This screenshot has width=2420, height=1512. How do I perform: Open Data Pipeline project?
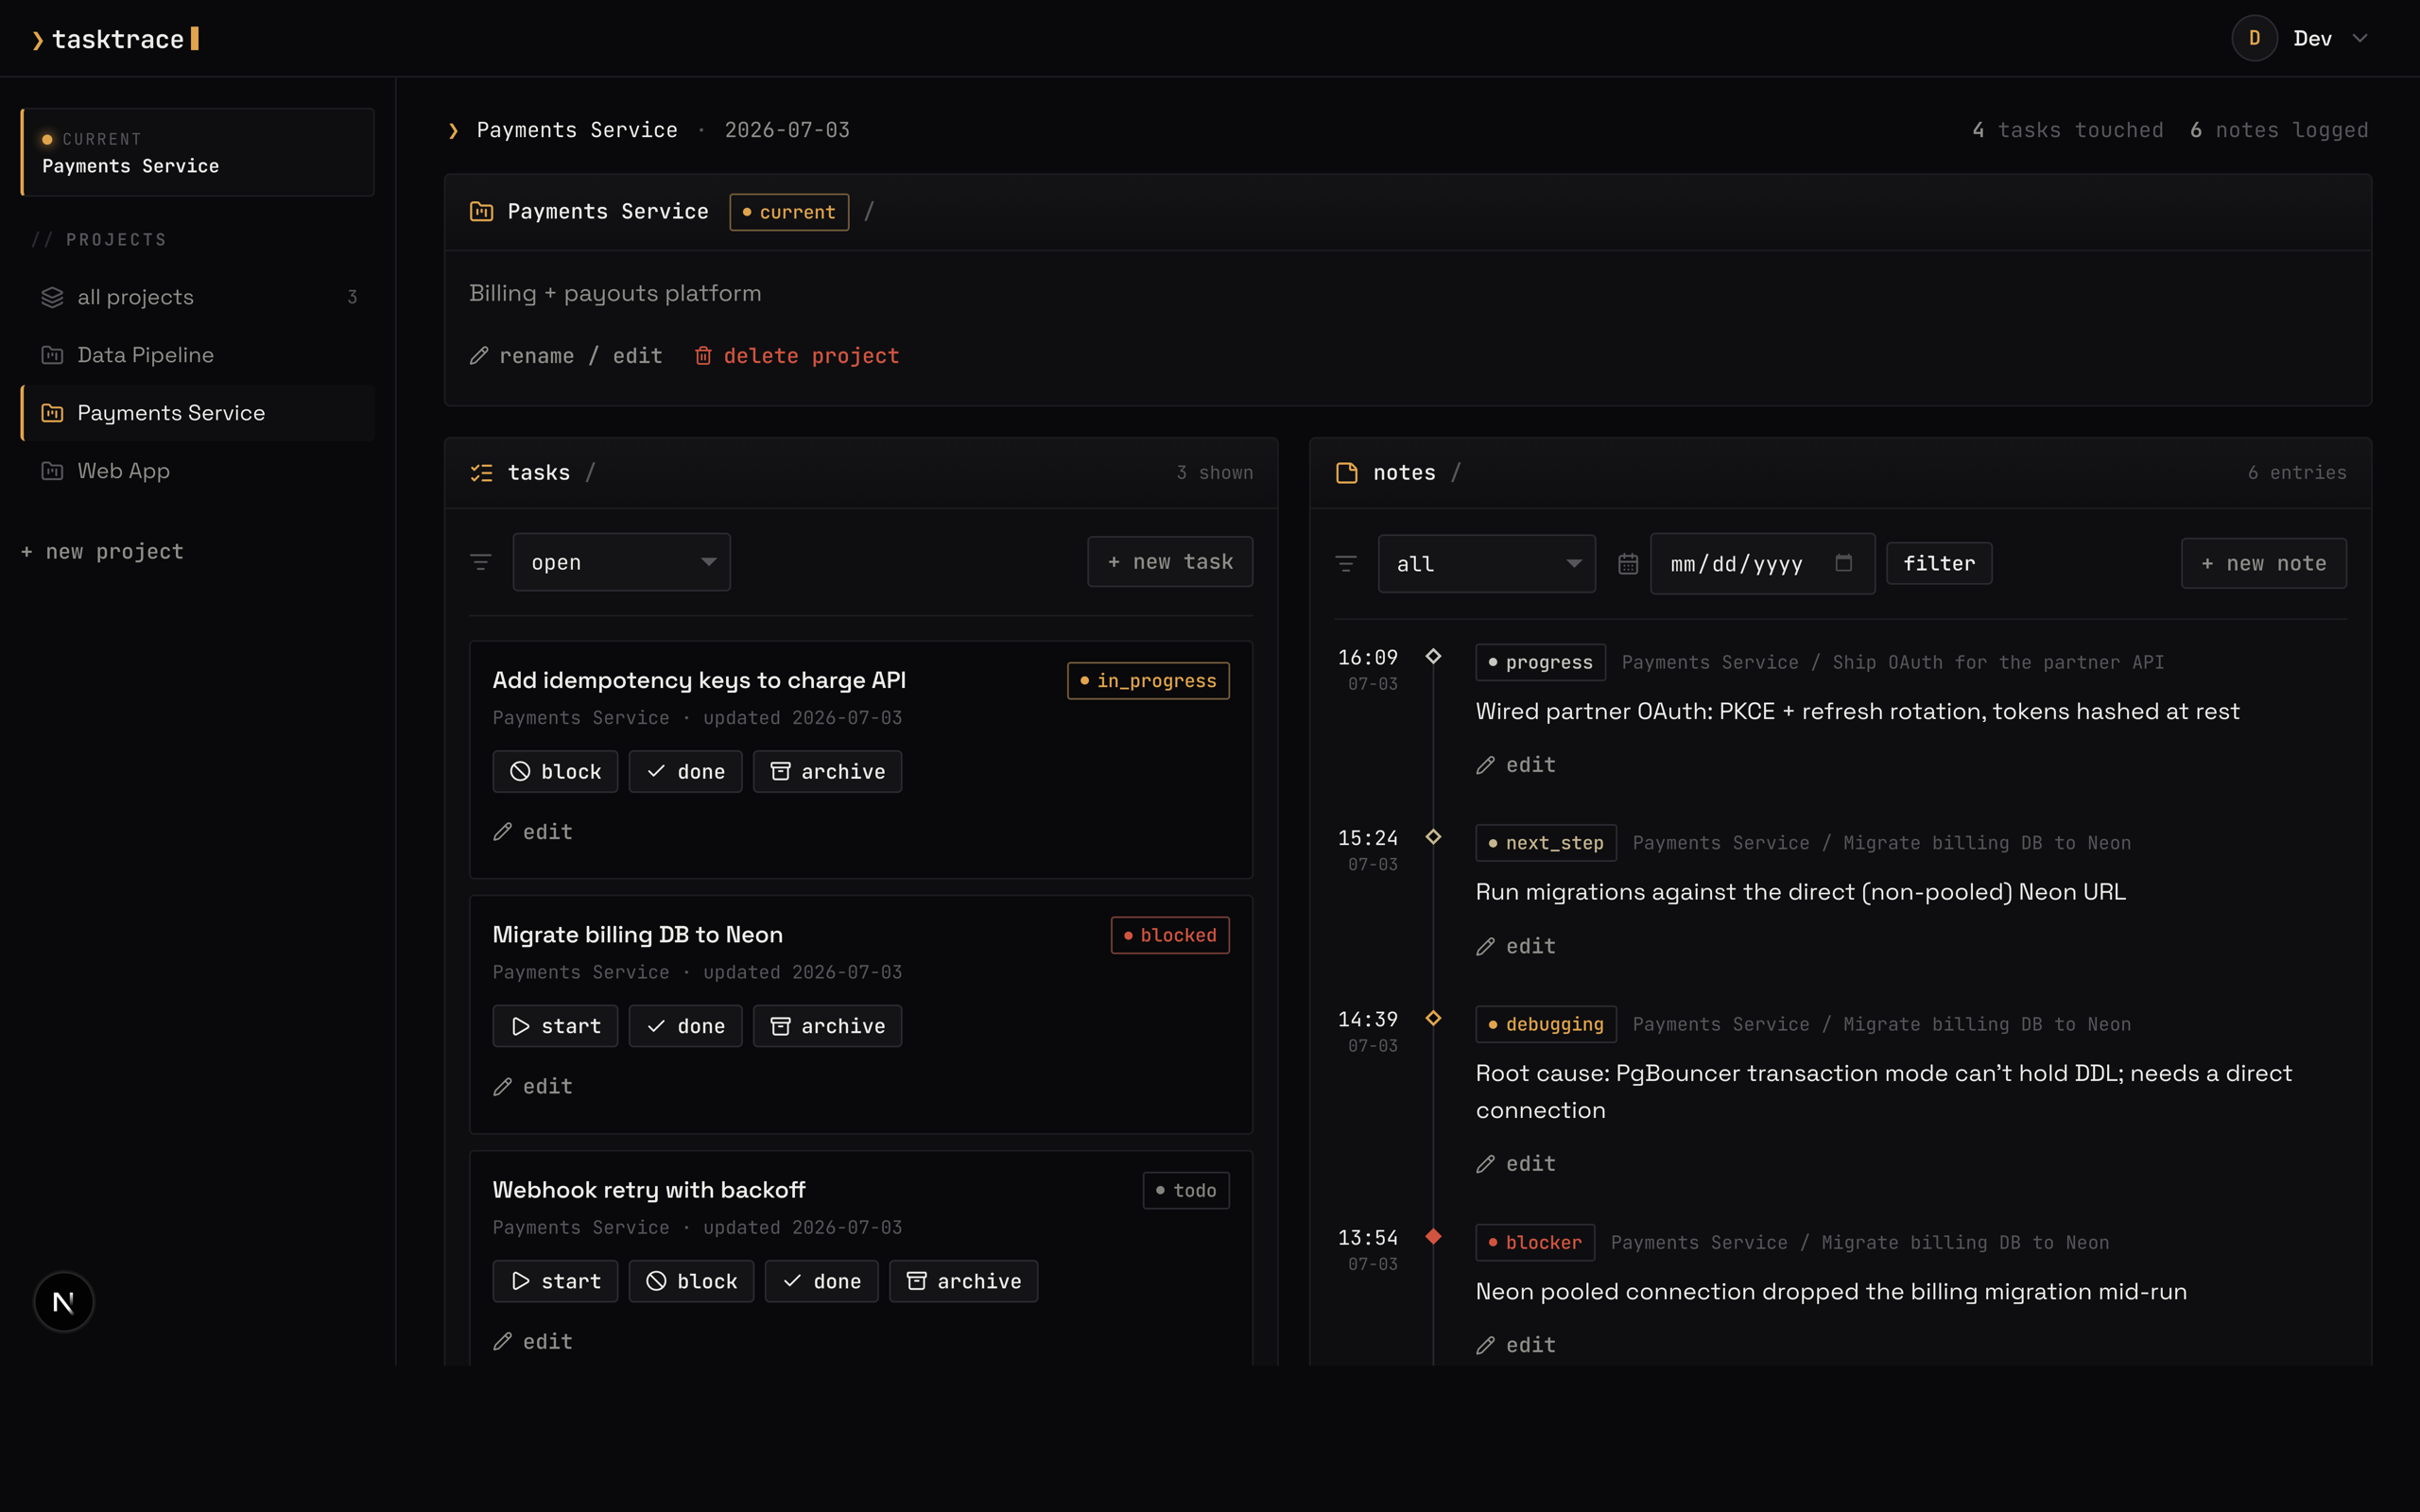(x=198, y=355)
